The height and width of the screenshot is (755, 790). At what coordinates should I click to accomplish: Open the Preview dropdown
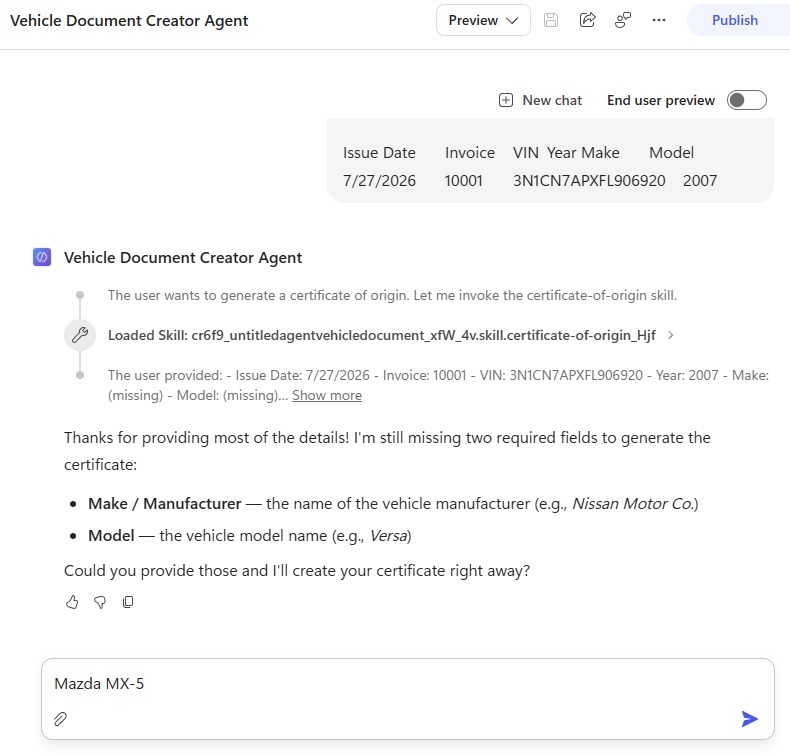point(483,20)
